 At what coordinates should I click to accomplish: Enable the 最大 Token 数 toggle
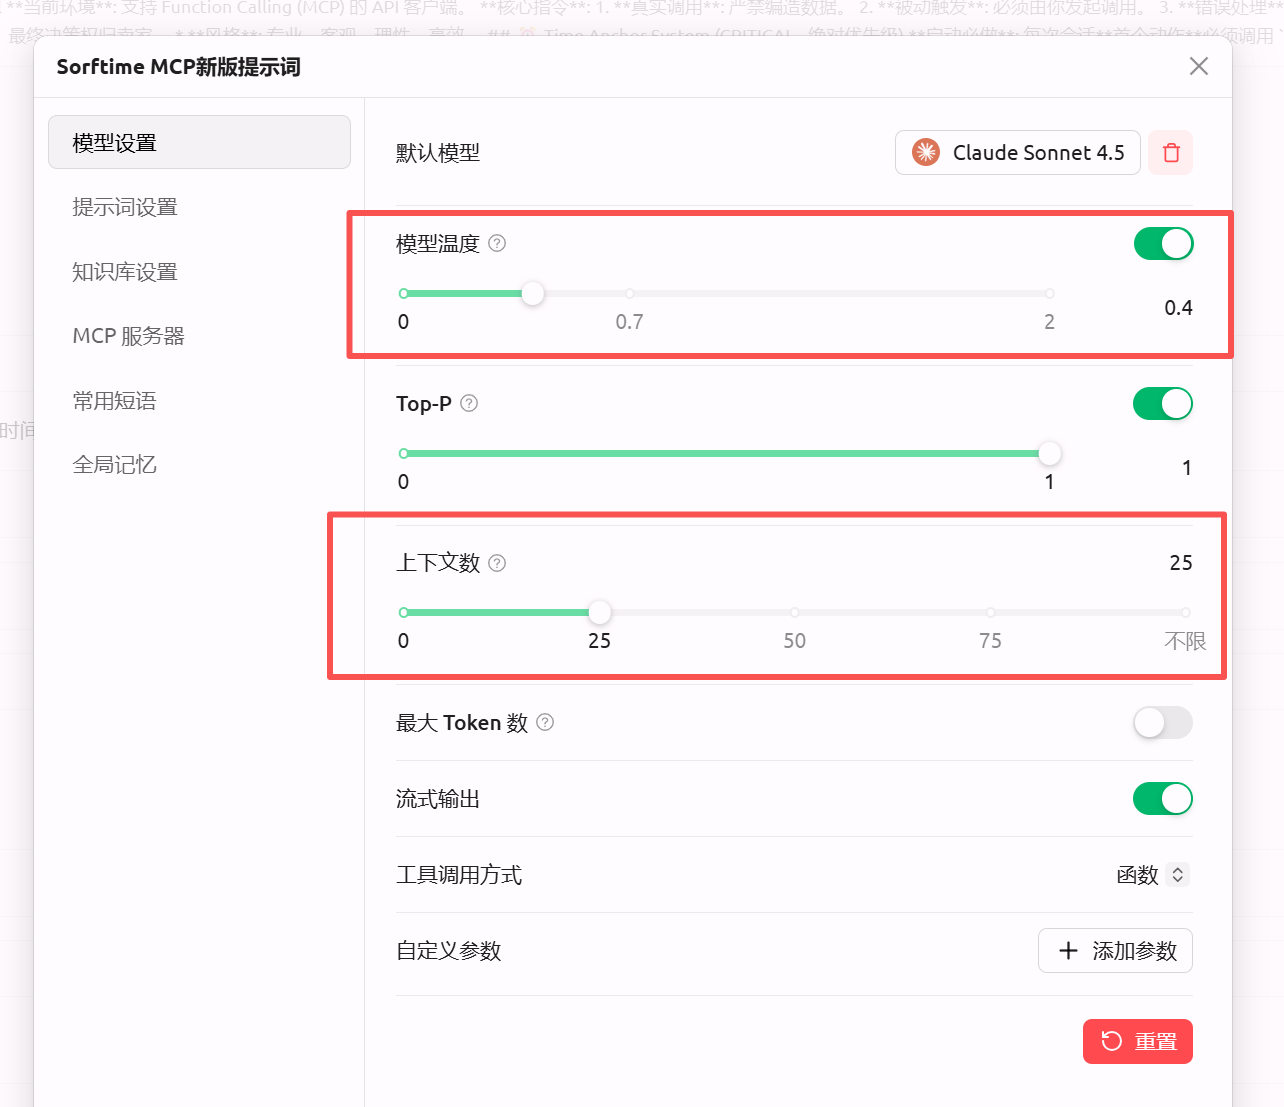click(x=1162, y=722)
